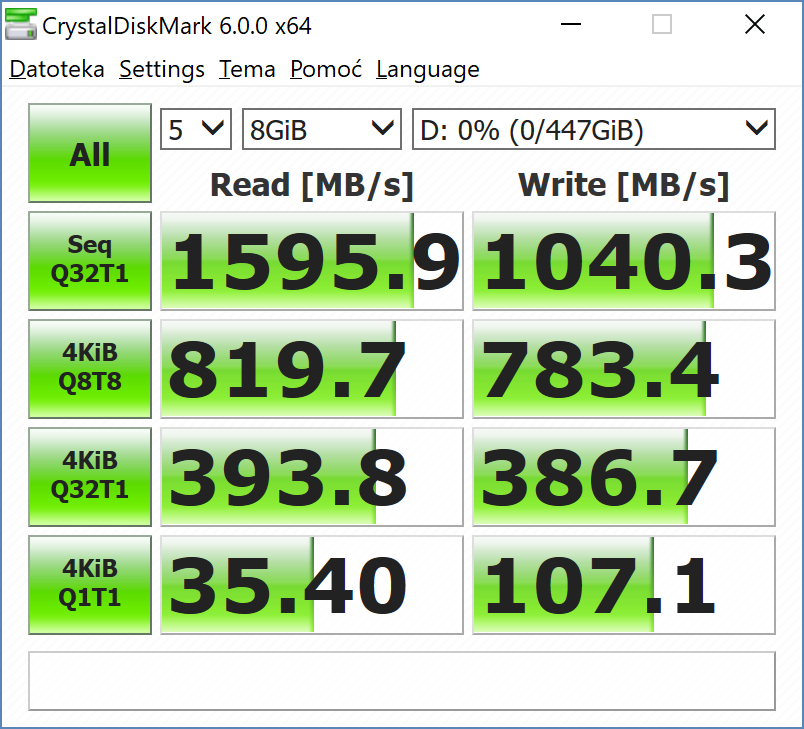Close the CrystalDiskMark window
Screen dimensions: 804x729
755,24
